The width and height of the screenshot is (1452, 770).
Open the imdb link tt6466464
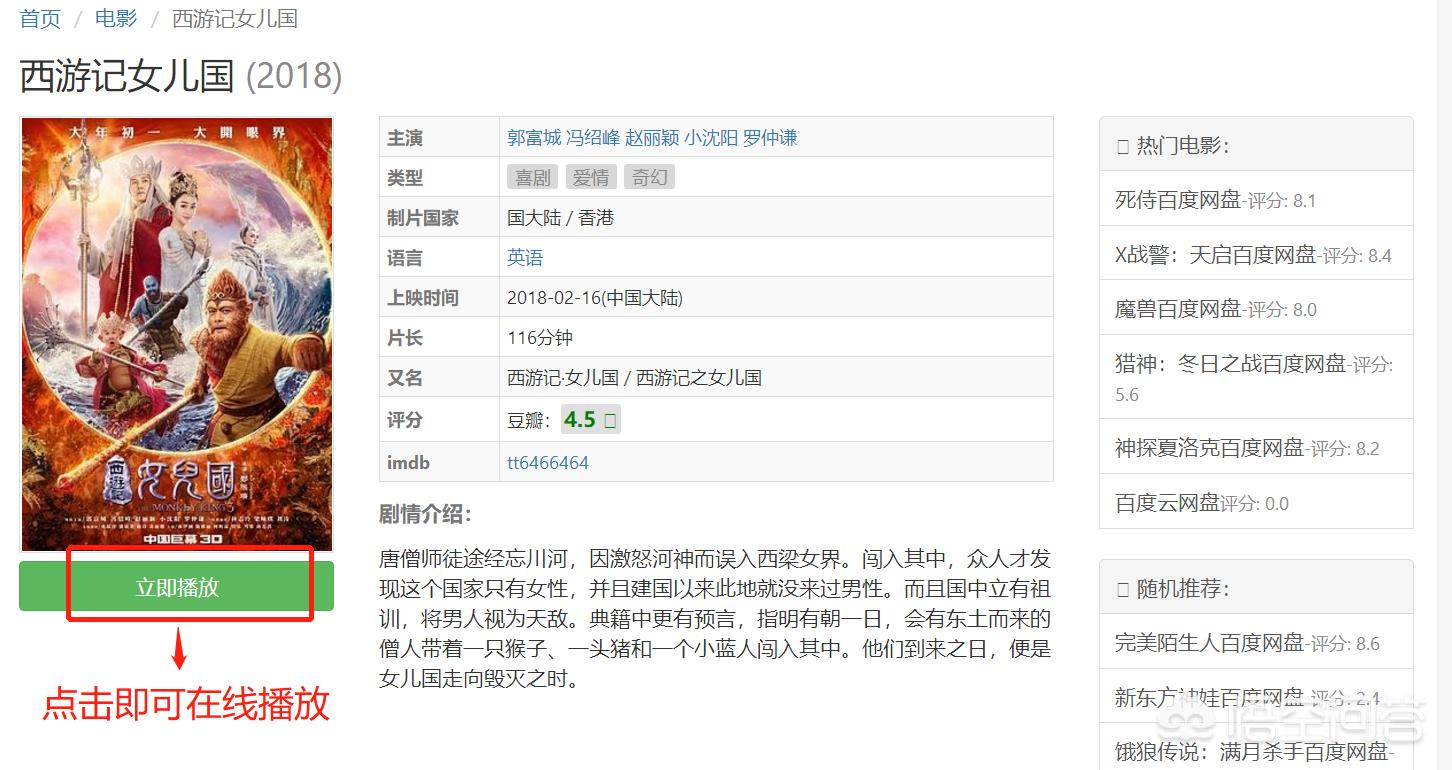548,462
